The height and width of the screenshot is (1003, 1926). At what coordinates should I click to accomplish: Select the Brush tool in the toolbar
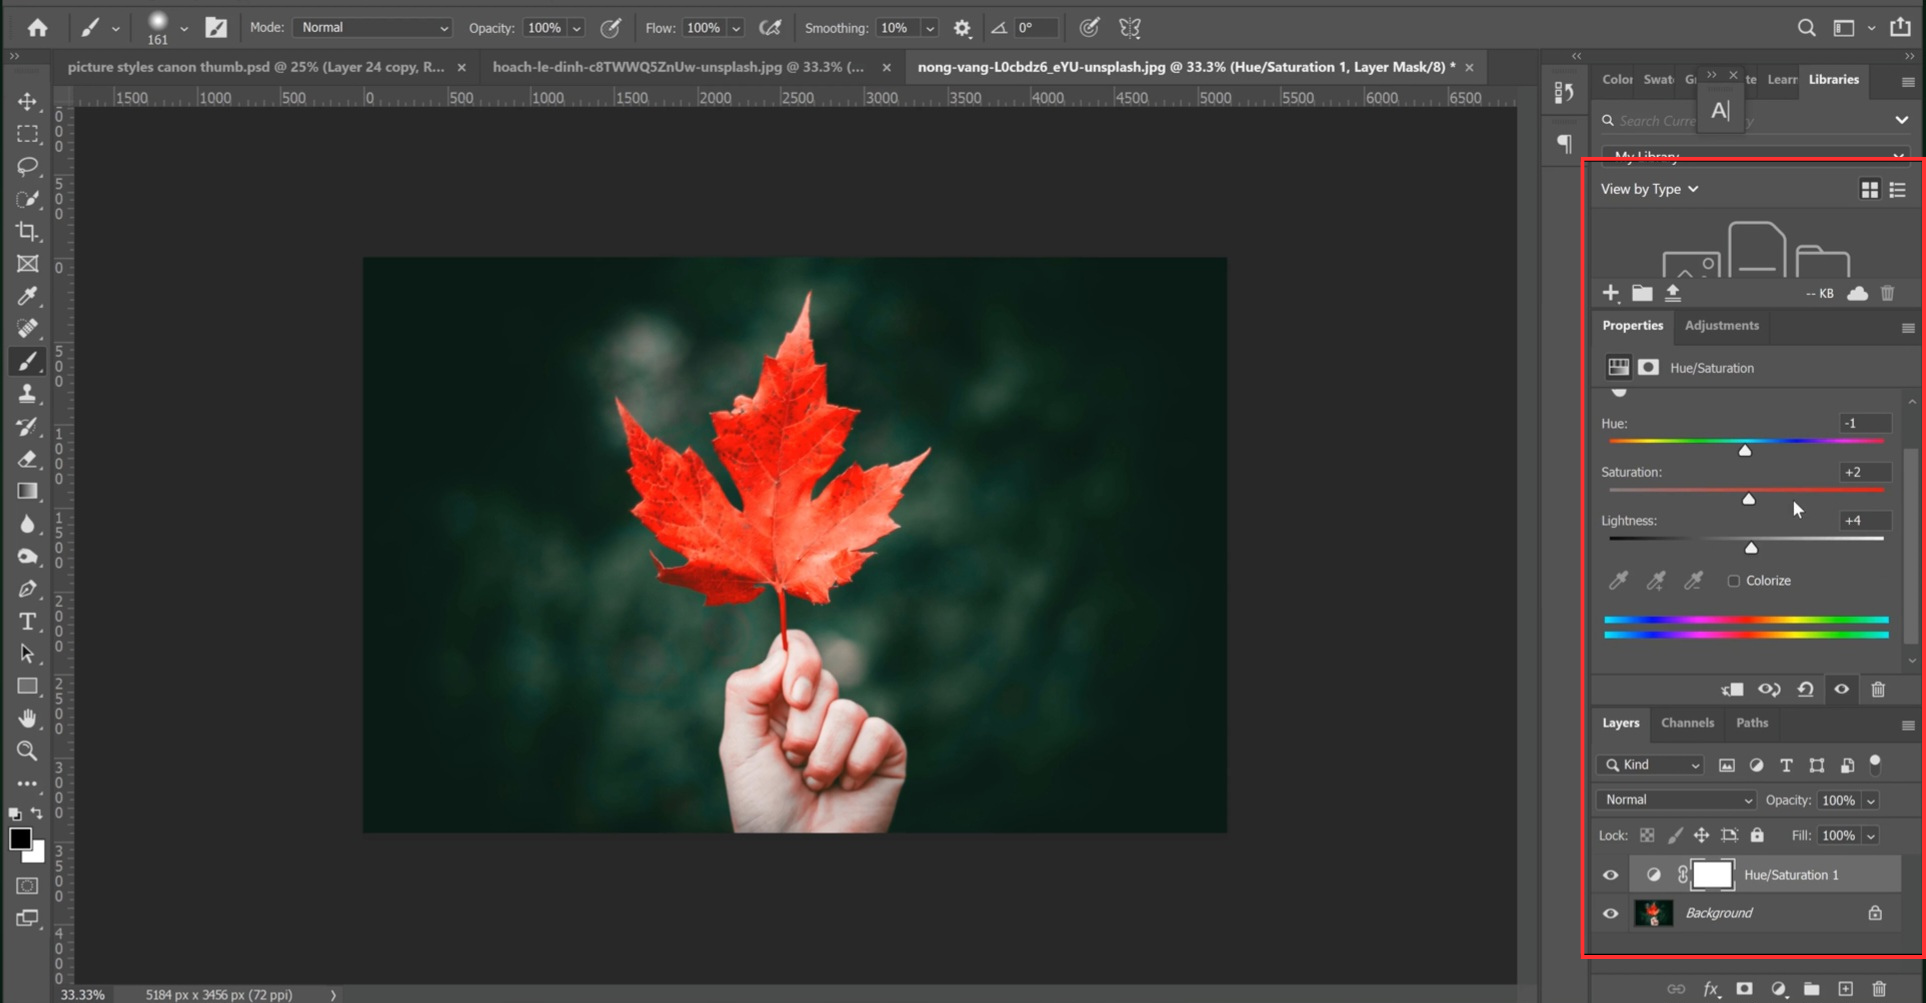27,361
